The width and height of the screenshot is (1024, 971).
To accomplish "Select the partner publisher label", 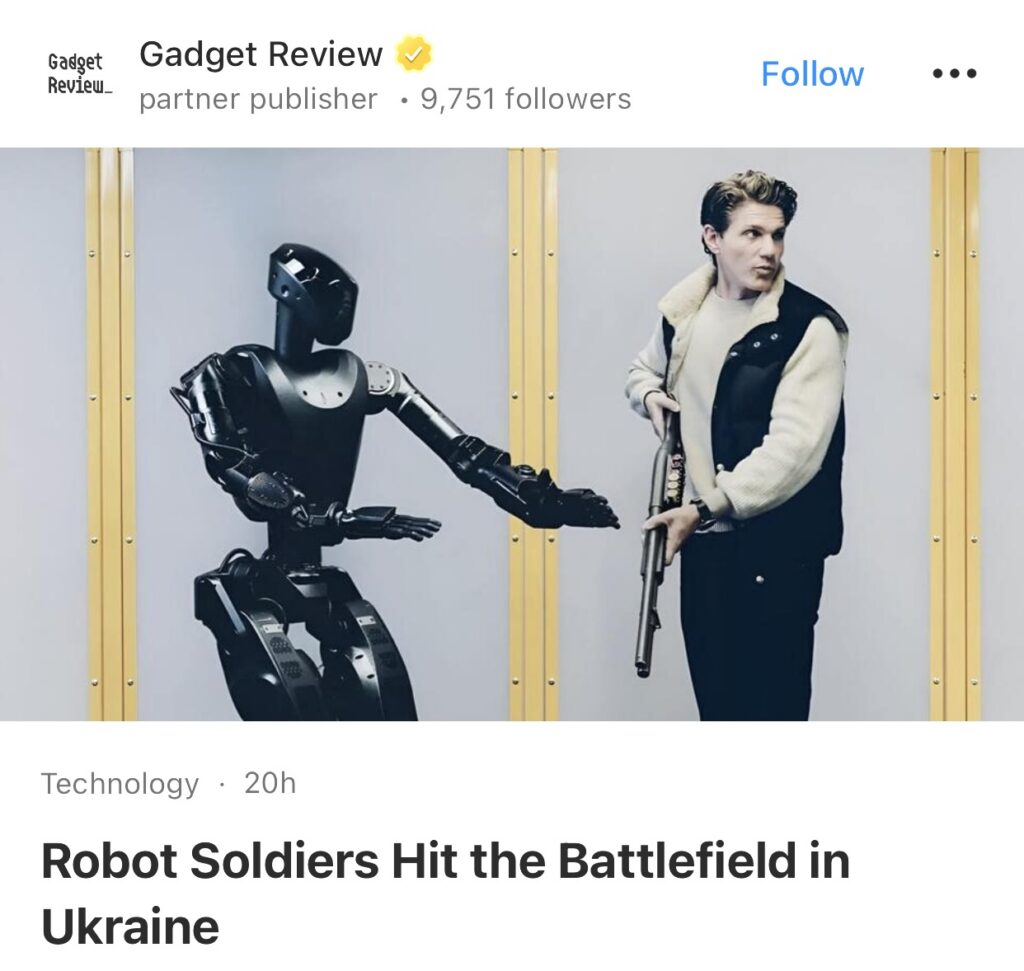I will click(258, 99).
